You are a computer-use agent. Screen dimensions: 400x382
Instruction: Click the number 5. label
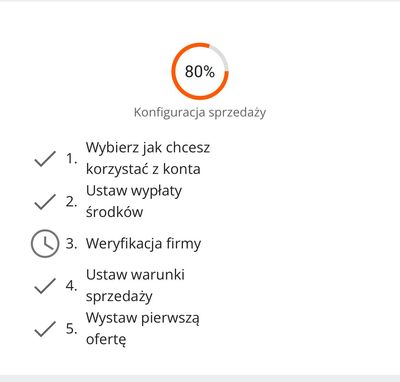(x=71, y=329)
